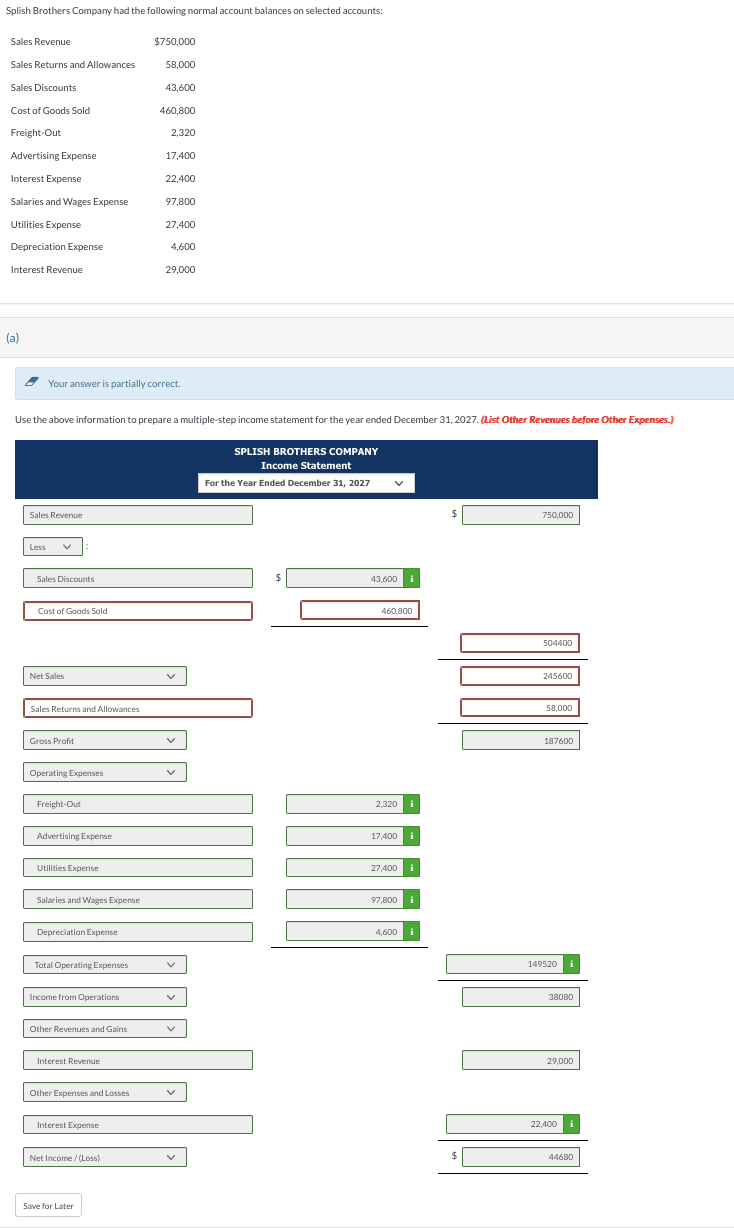Click the 43,600 amount field

click(345, 579)
